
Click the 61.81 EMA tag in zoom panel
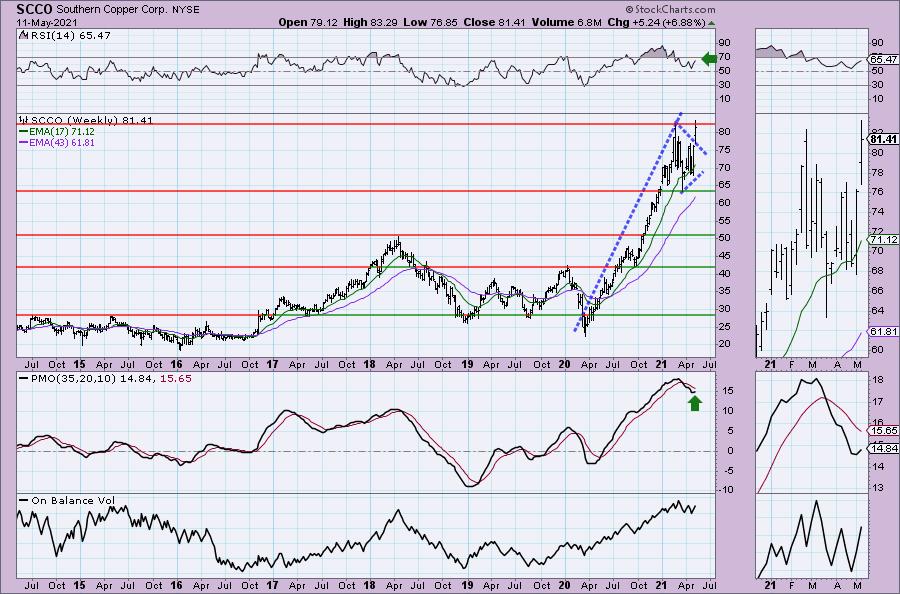coord(884,332)
